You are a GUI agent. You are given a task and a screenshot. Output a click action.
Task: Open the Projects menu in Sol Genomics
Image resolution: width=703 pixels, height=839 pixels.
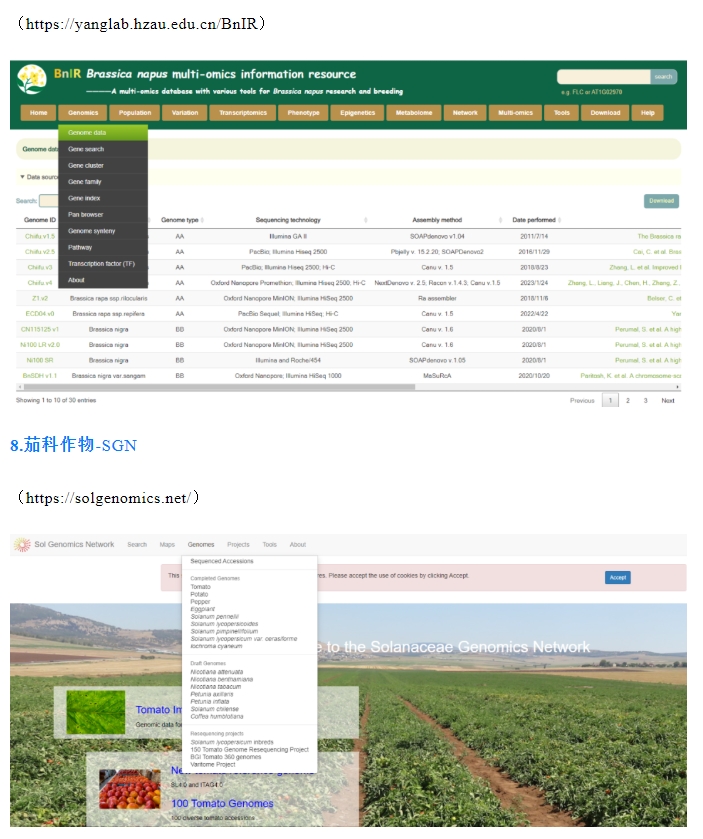tap(239, 546)
